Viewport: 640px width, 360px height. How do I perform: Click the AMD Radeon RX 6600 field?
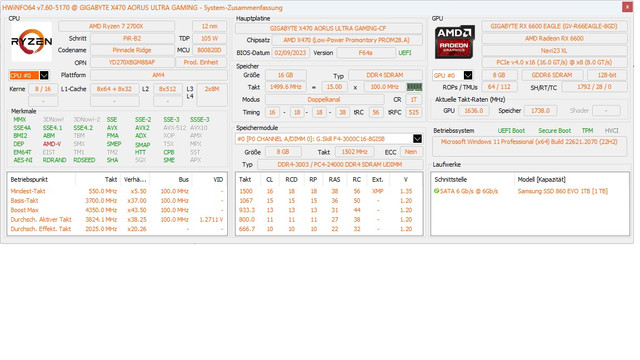pyautogui.click(x=554, y=38)
